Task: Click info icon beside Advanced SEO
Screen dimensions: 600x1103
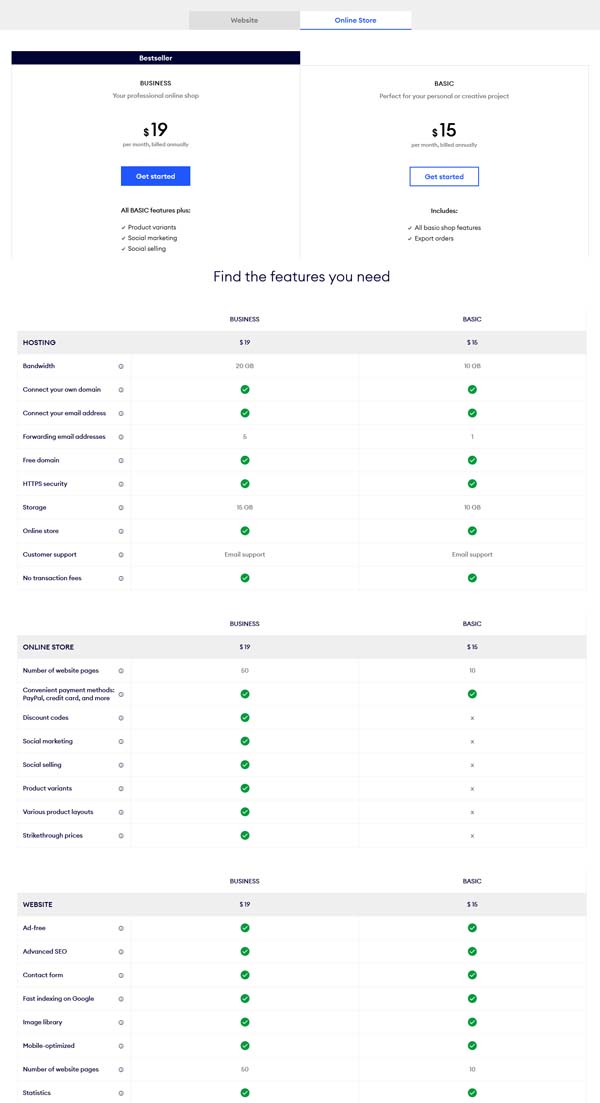Action: (x=121, y=951)
